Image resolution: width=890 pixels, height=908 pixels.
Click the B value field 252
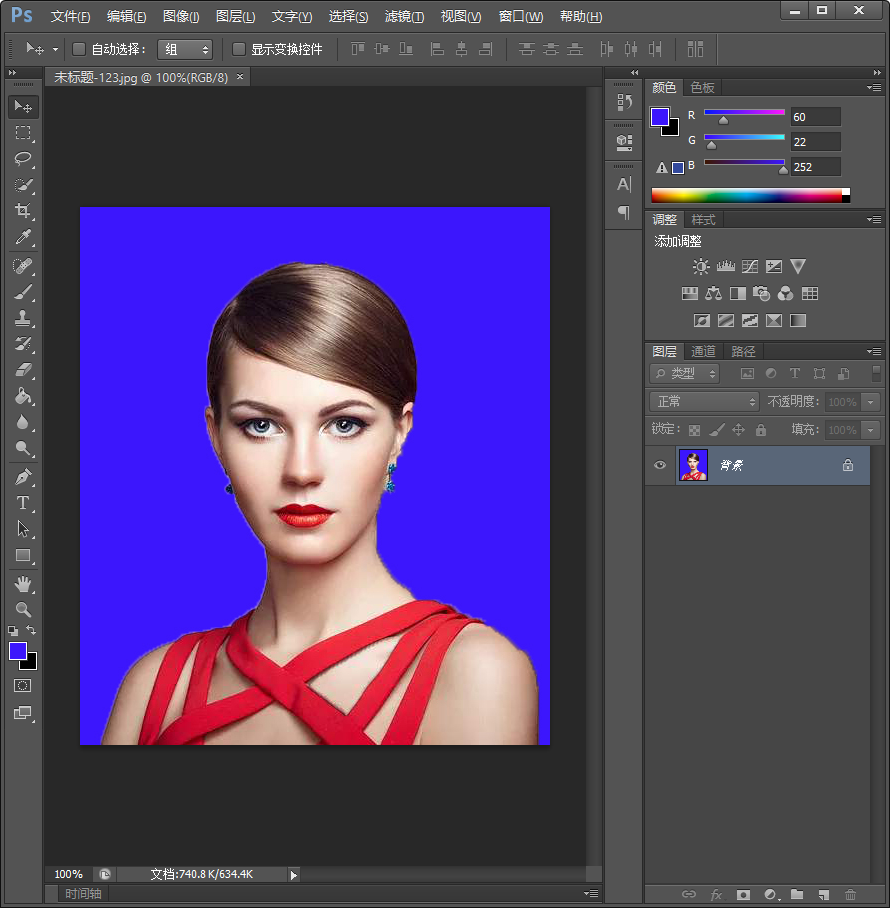815,167
